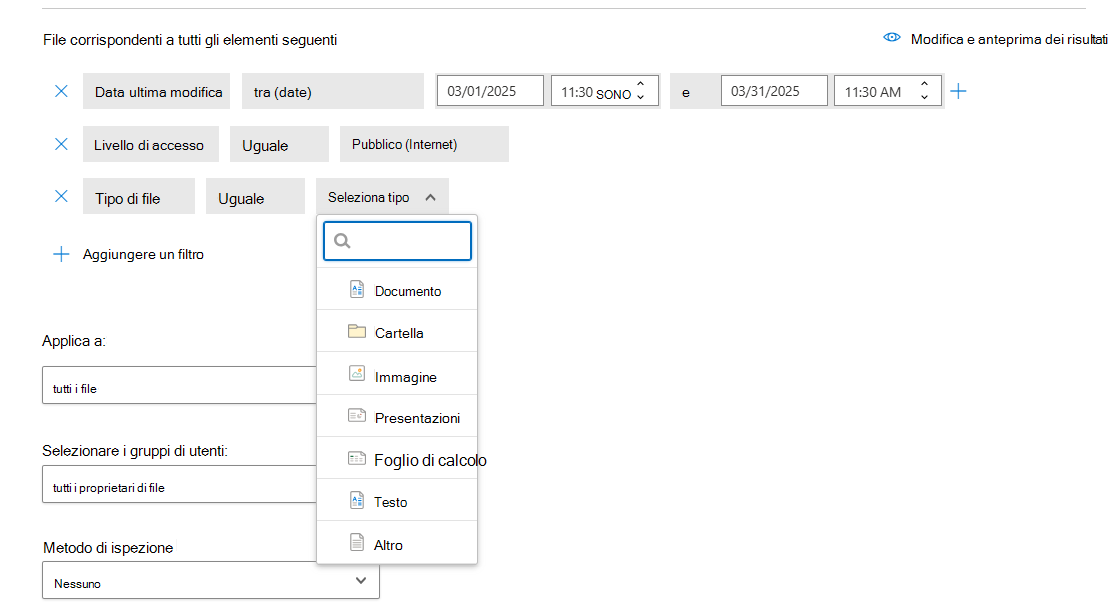Select Presentazioni file type
Viewport: 1119px width, 609px height.
pyautogui.click(x=417, y=418)
